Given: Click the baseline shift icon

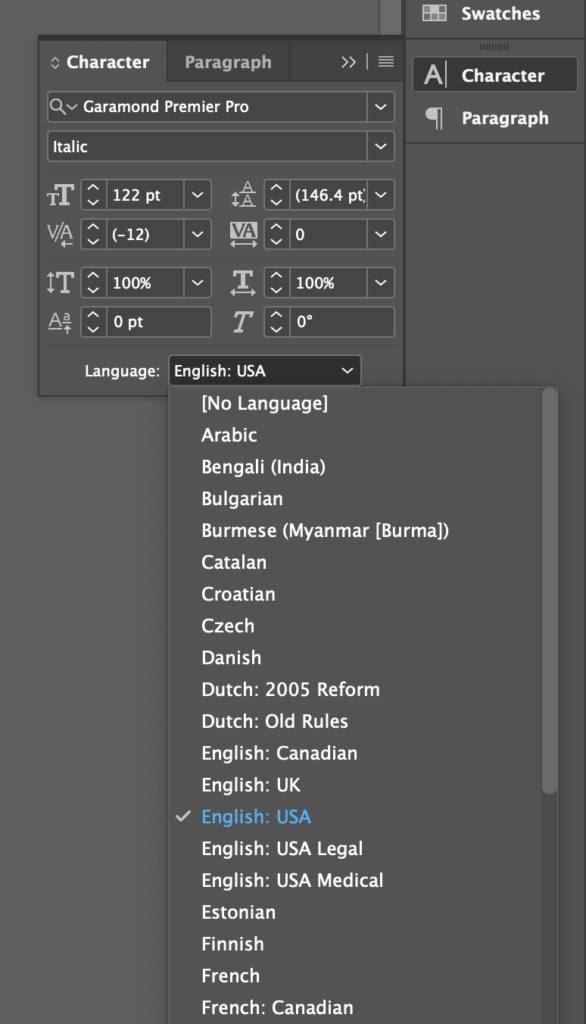Looking at the screenshot, I should pyautogui.click(x=60, y=322).
